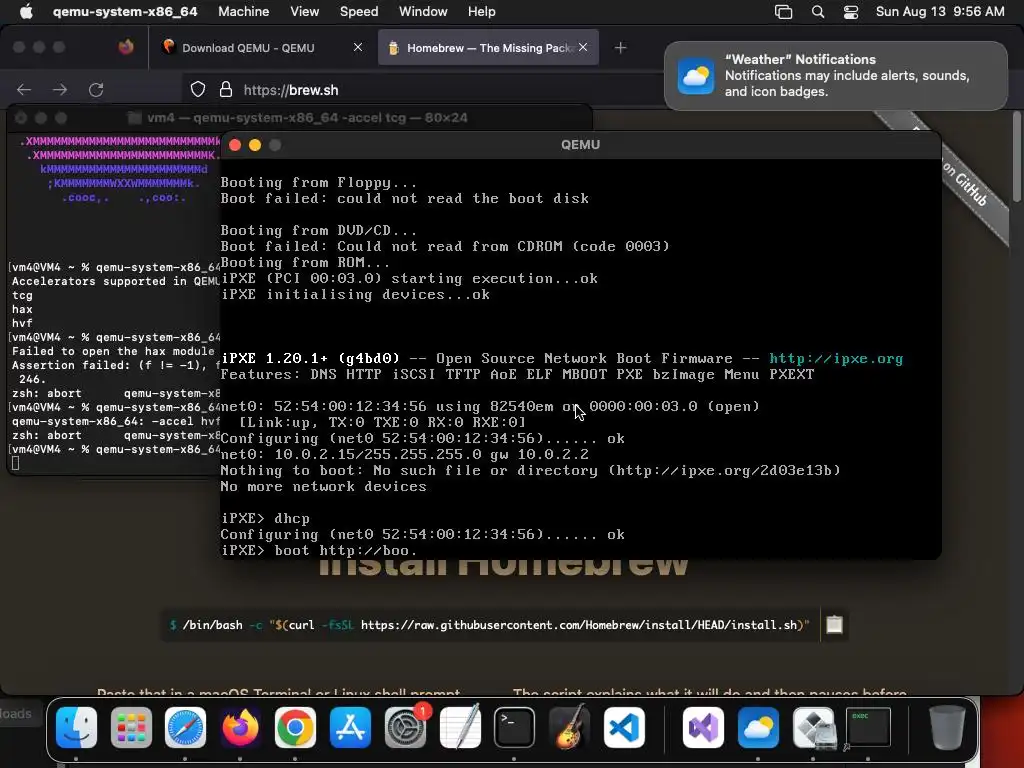The image size is (1024, 768).
Task: Open Control Center in menu bar
Action: pyautogui.click(x=851, y=12)
